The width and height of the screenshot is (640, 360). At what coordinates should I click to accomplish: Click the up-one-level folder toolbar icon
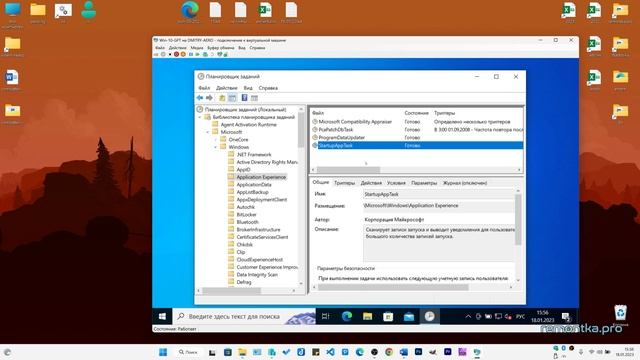tap(222, 98)
